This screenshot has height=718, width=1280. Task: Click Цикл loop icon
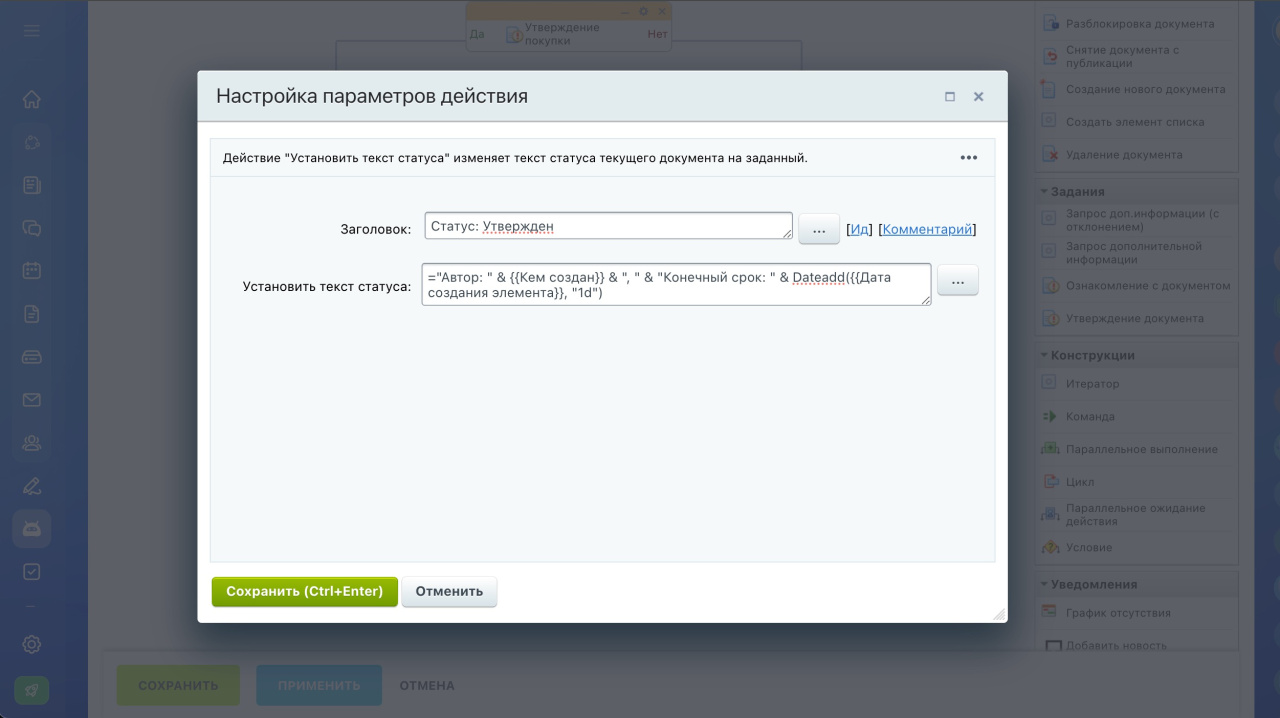[x=1050, y=482]
